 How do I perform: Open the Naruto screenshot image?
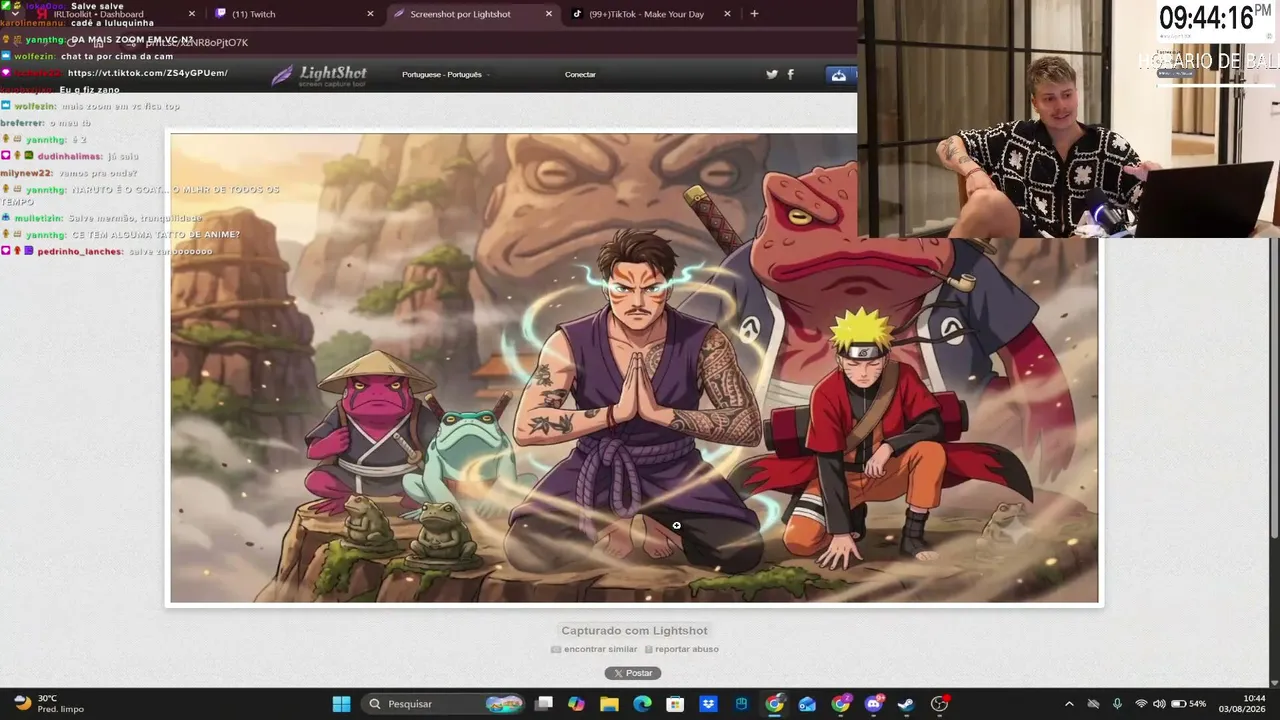point(634,368)
